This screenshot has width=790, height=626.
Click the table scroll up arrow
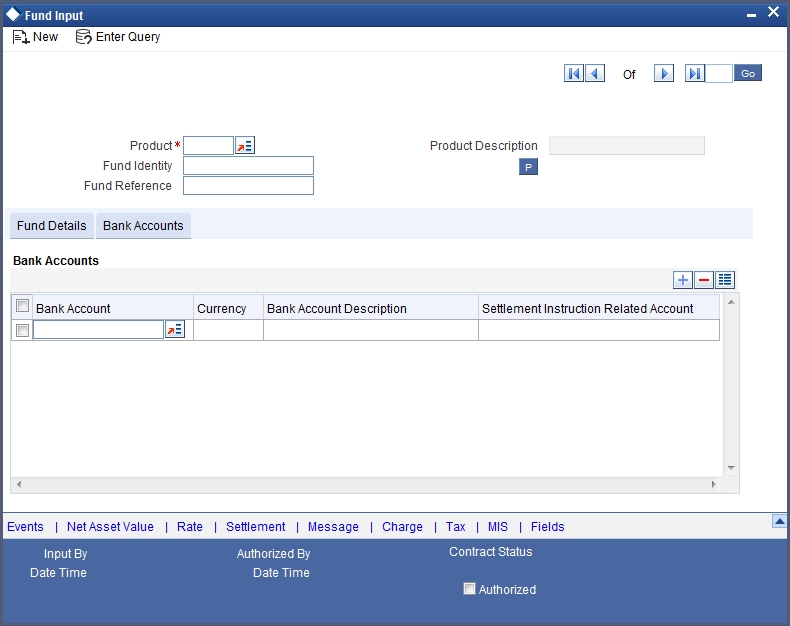coord(731,302)
